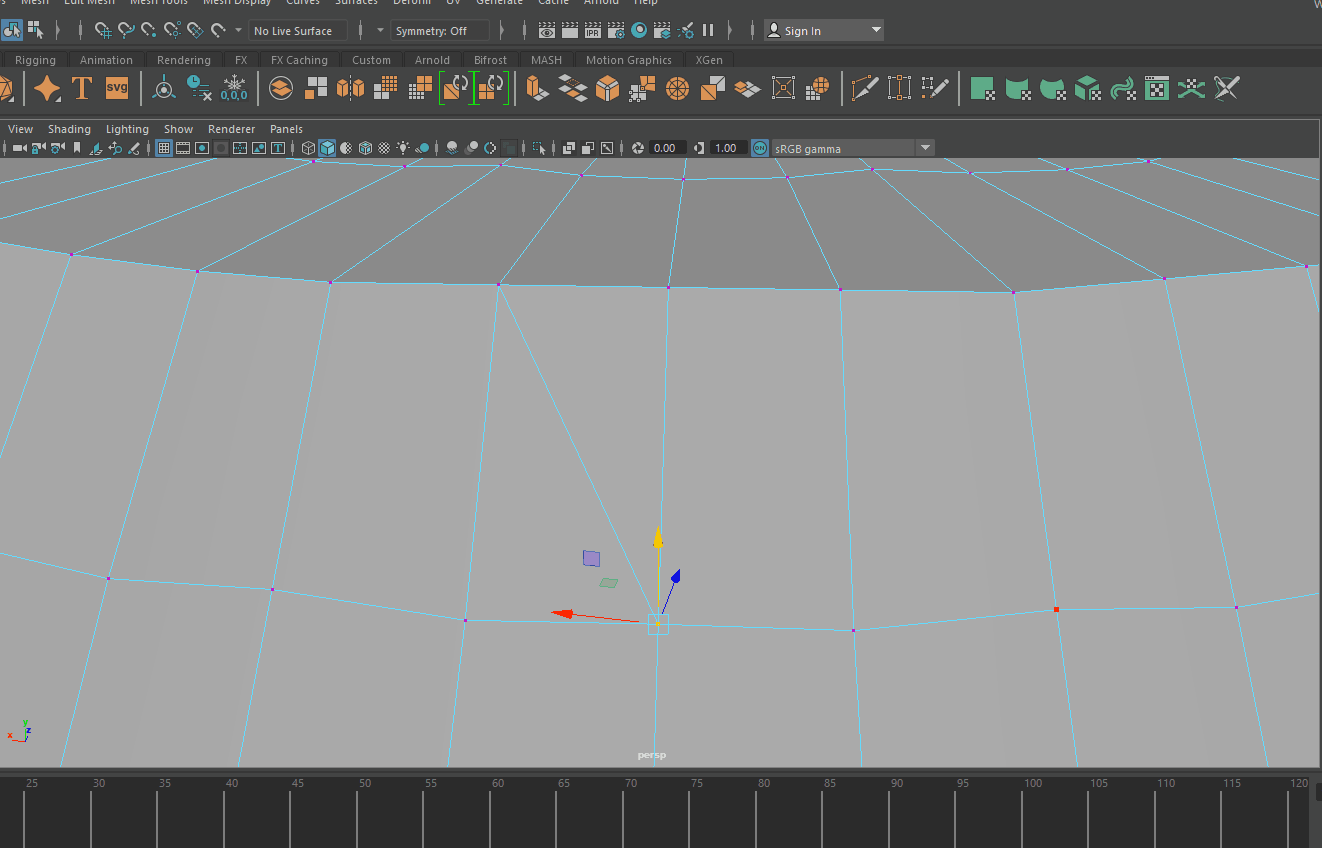The image size is (1322, 848).
Task: Click the Render Current Frame clapperboard icon
Action: coord(569,31)
